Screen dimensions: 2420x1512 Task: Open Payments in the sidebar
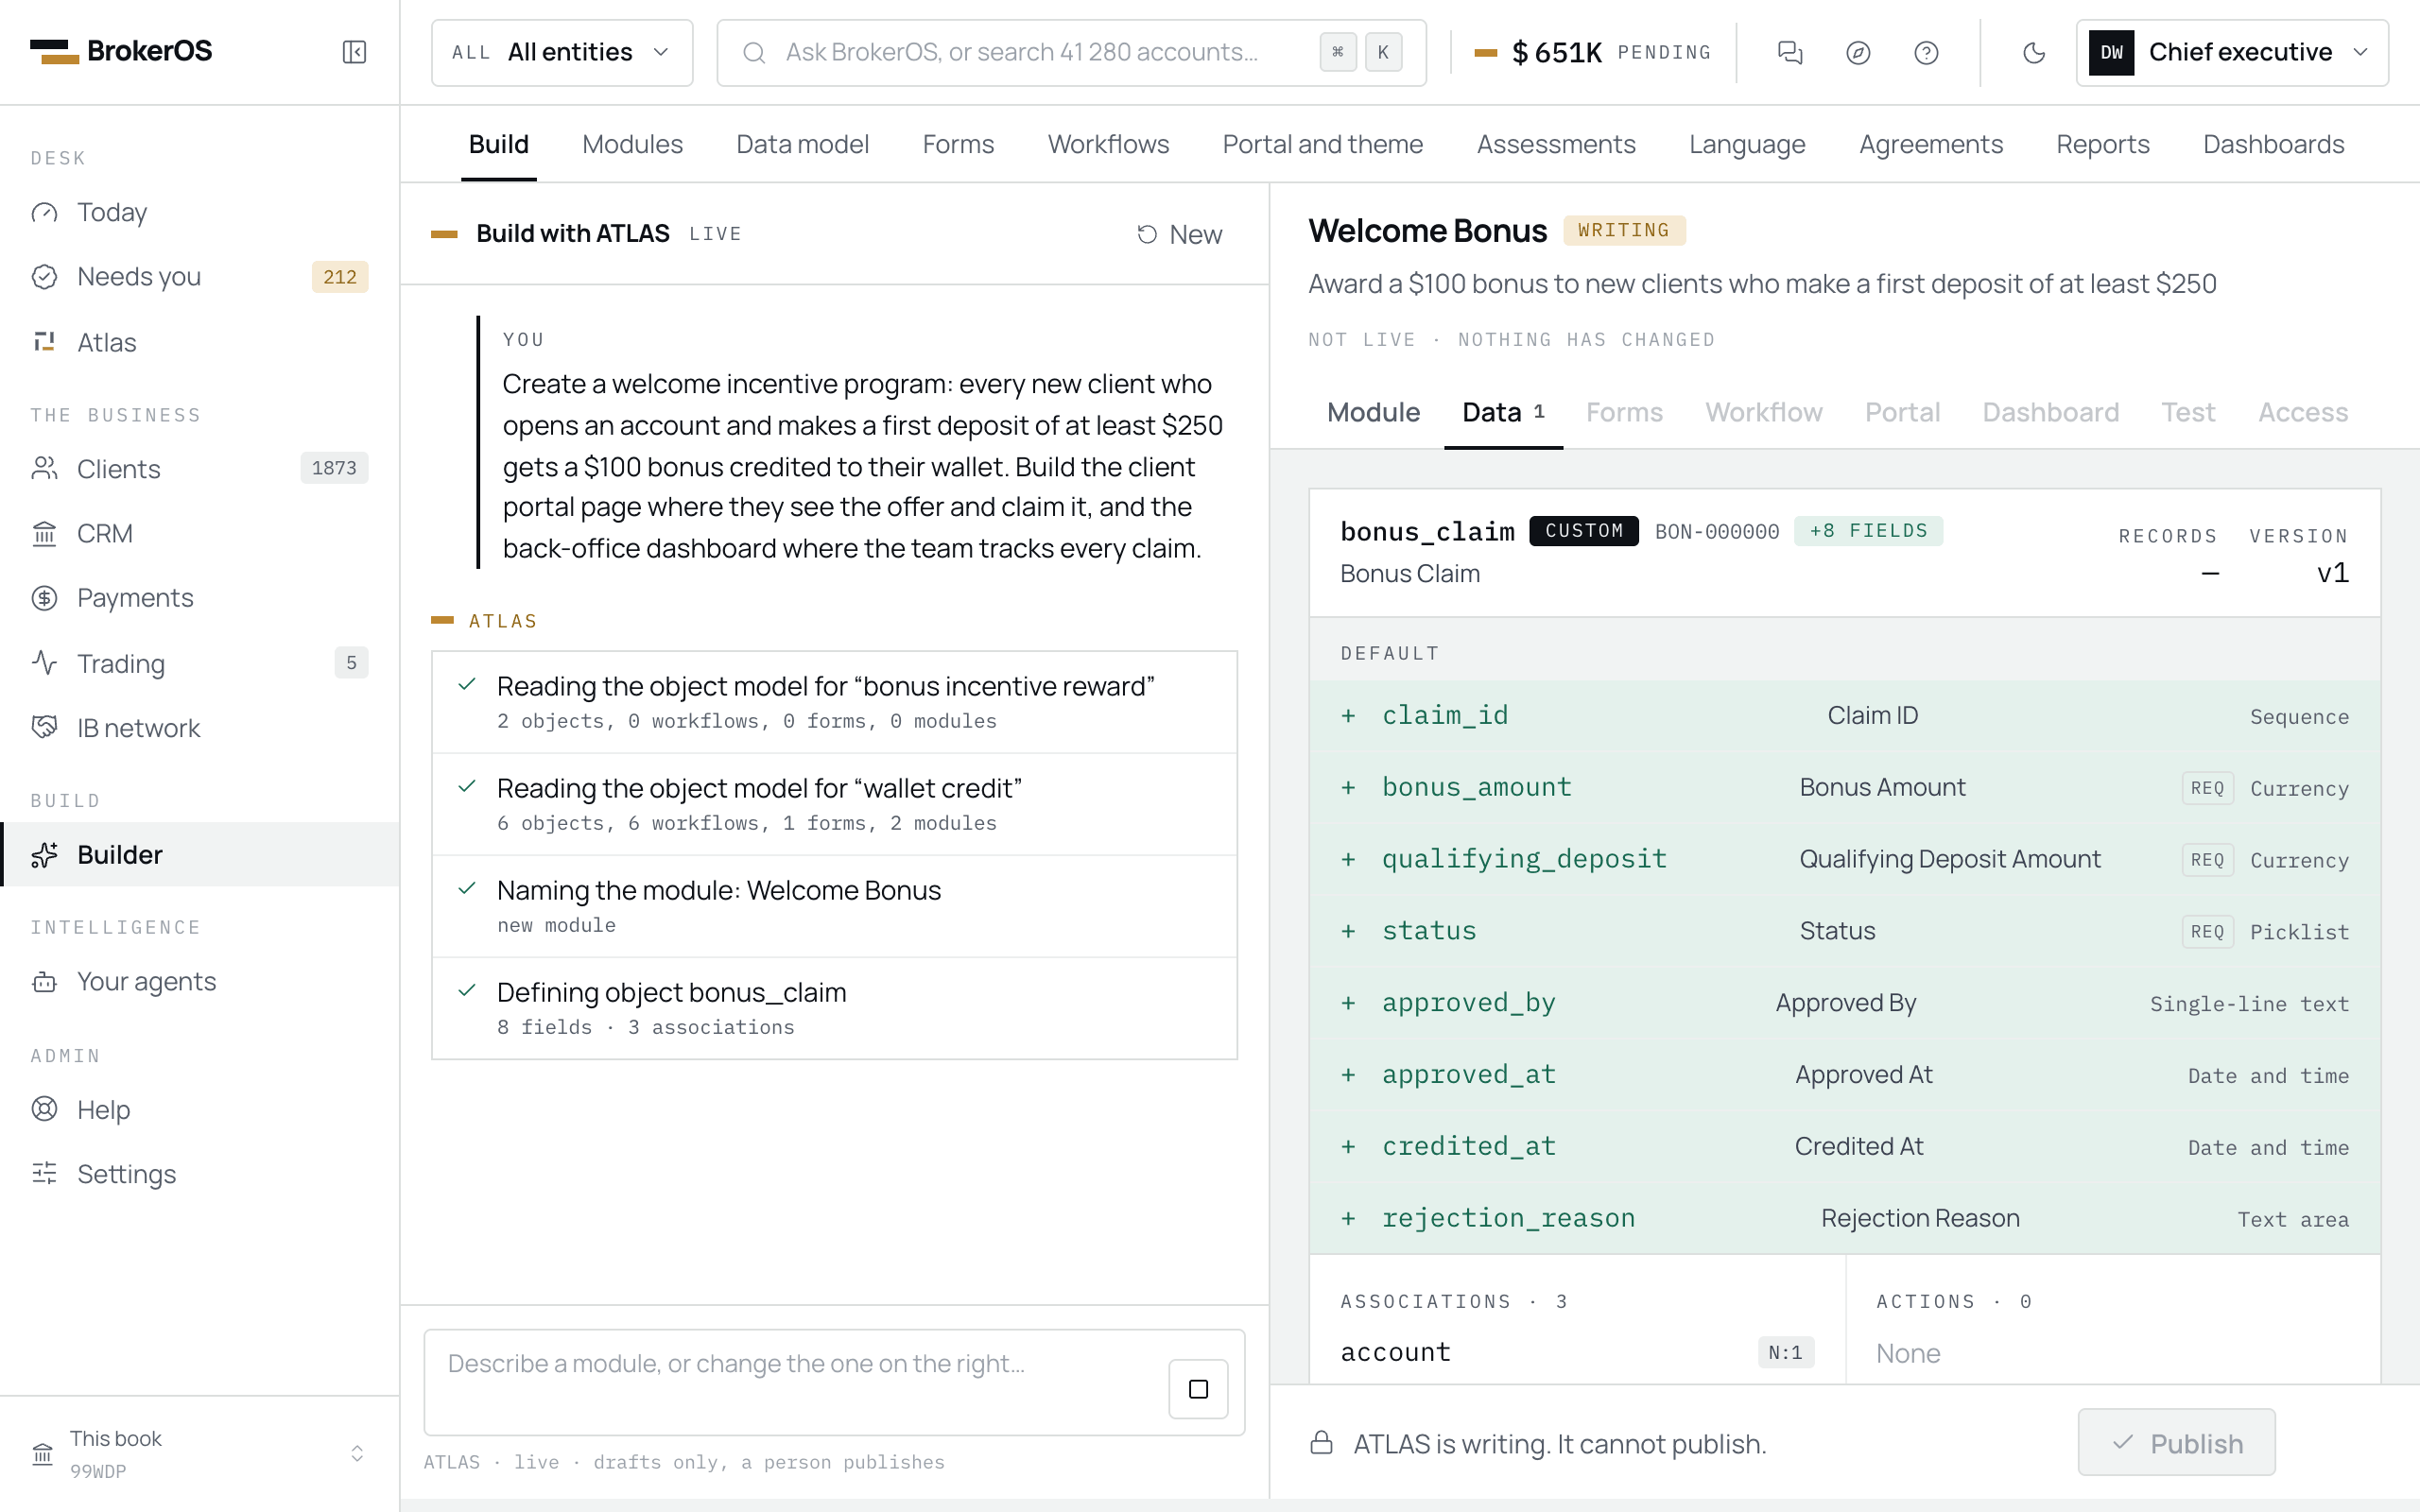tap(200, 598)
